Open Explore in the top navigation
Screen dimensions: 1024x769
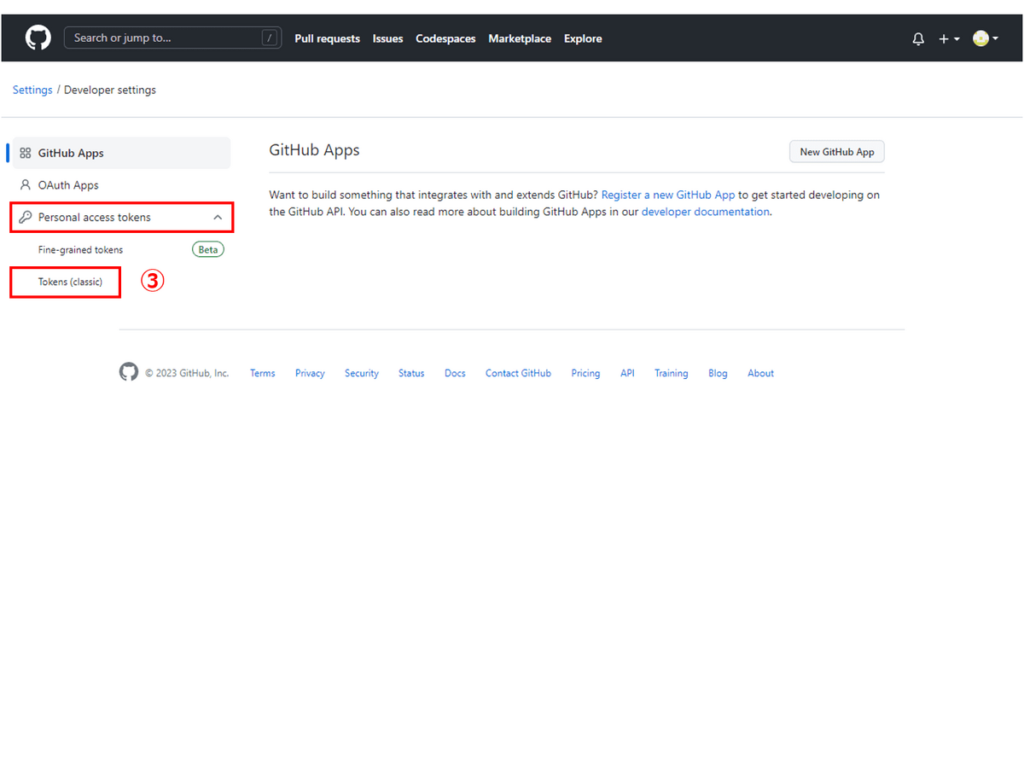[x=583, y=39]
